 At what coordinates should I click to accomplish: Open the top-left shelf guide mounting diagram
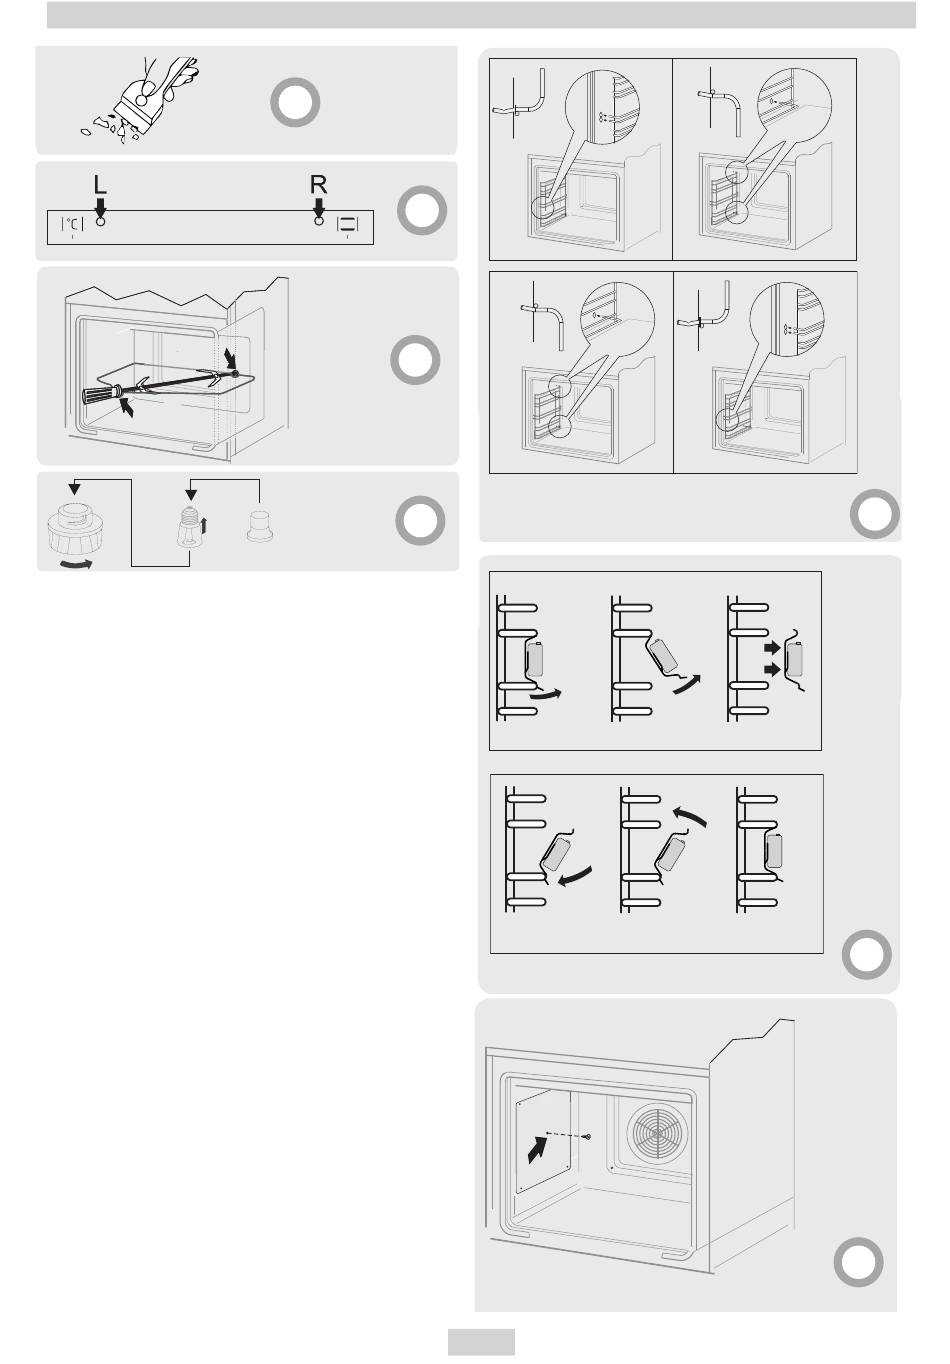[x=580, y=158]
